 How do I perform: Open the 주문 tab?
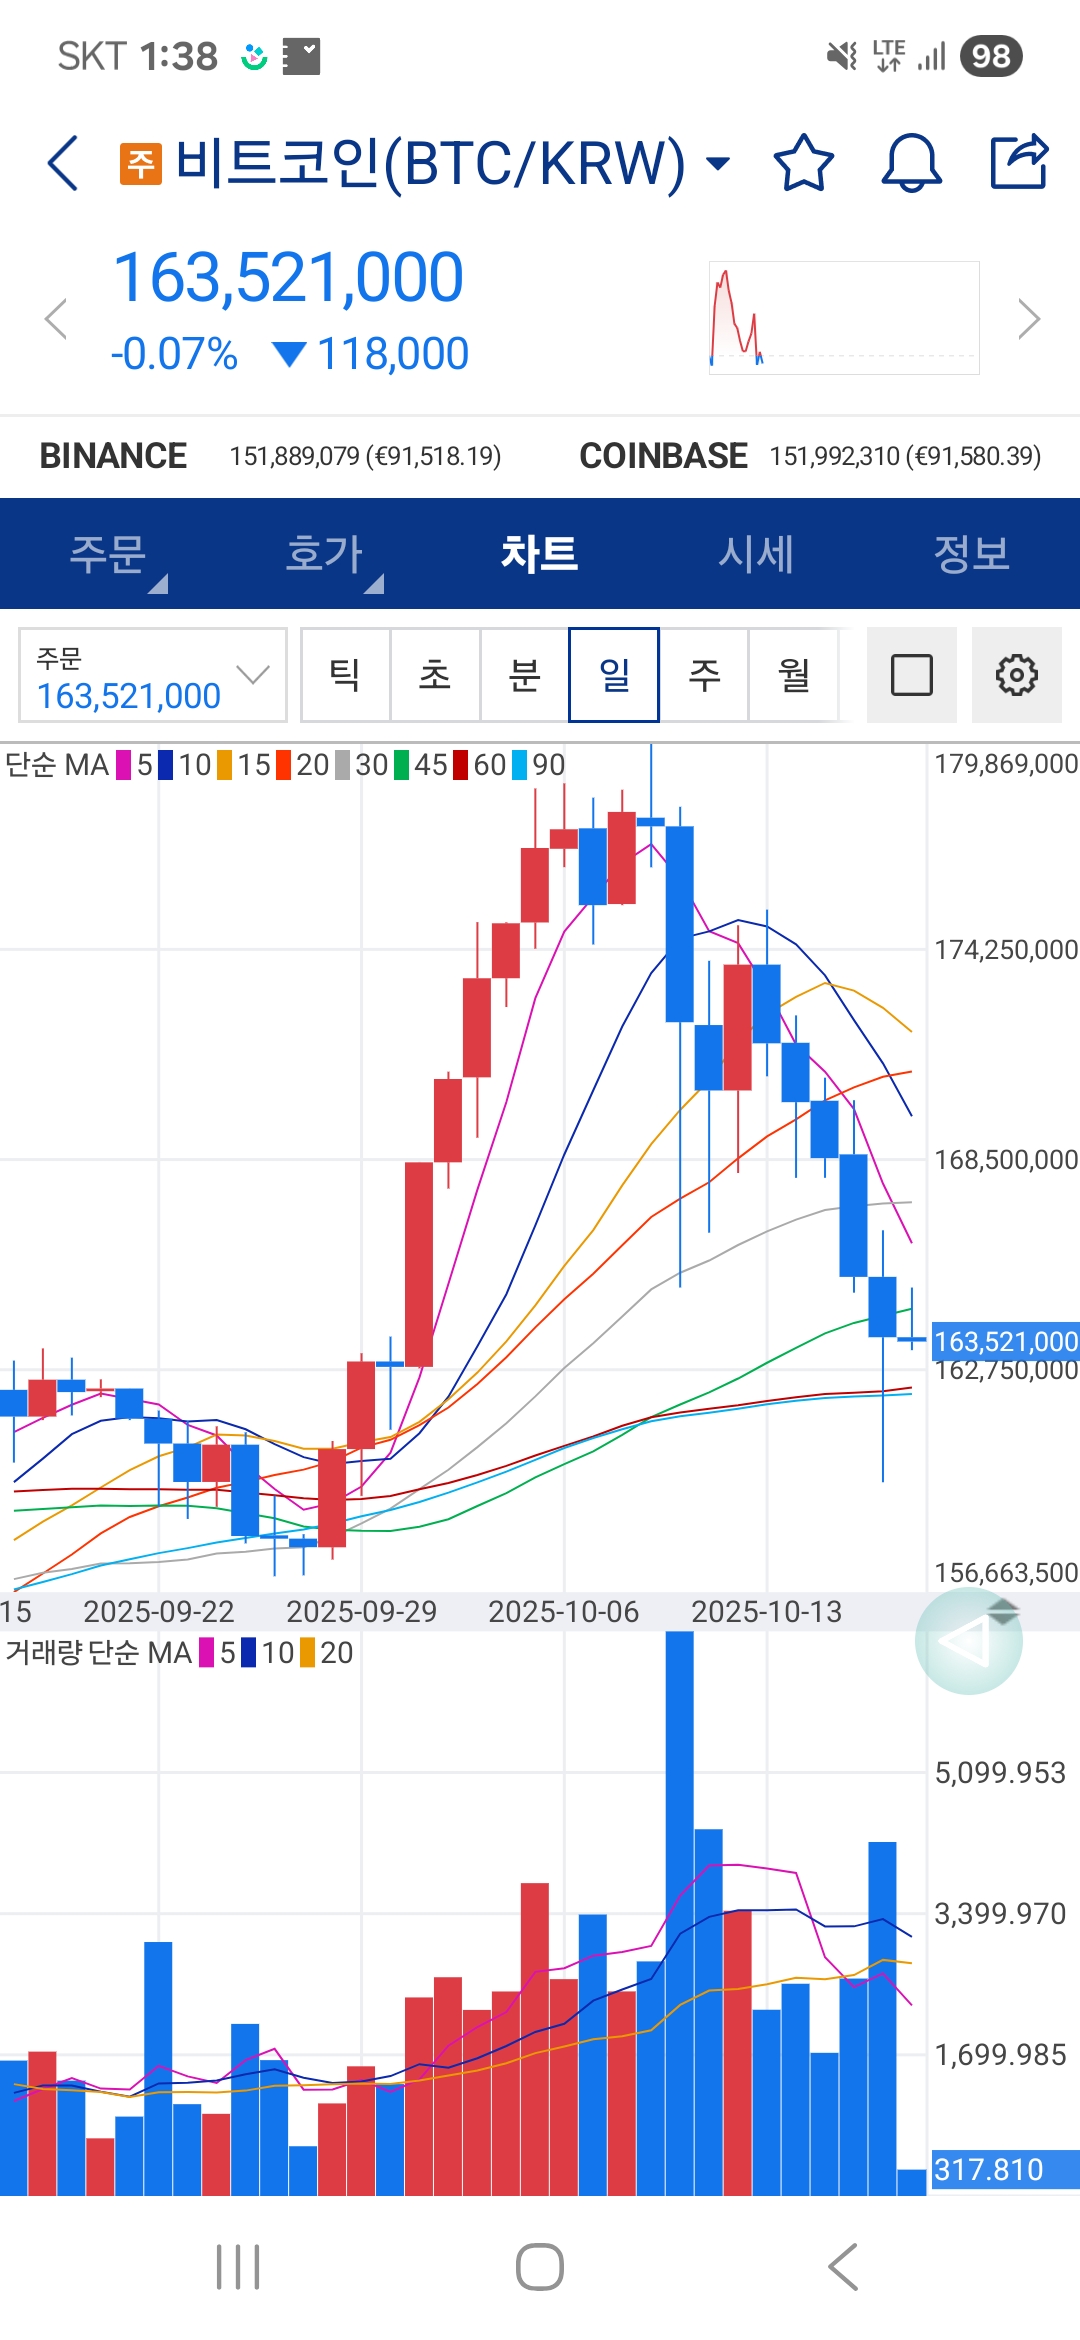click(108, 554)
